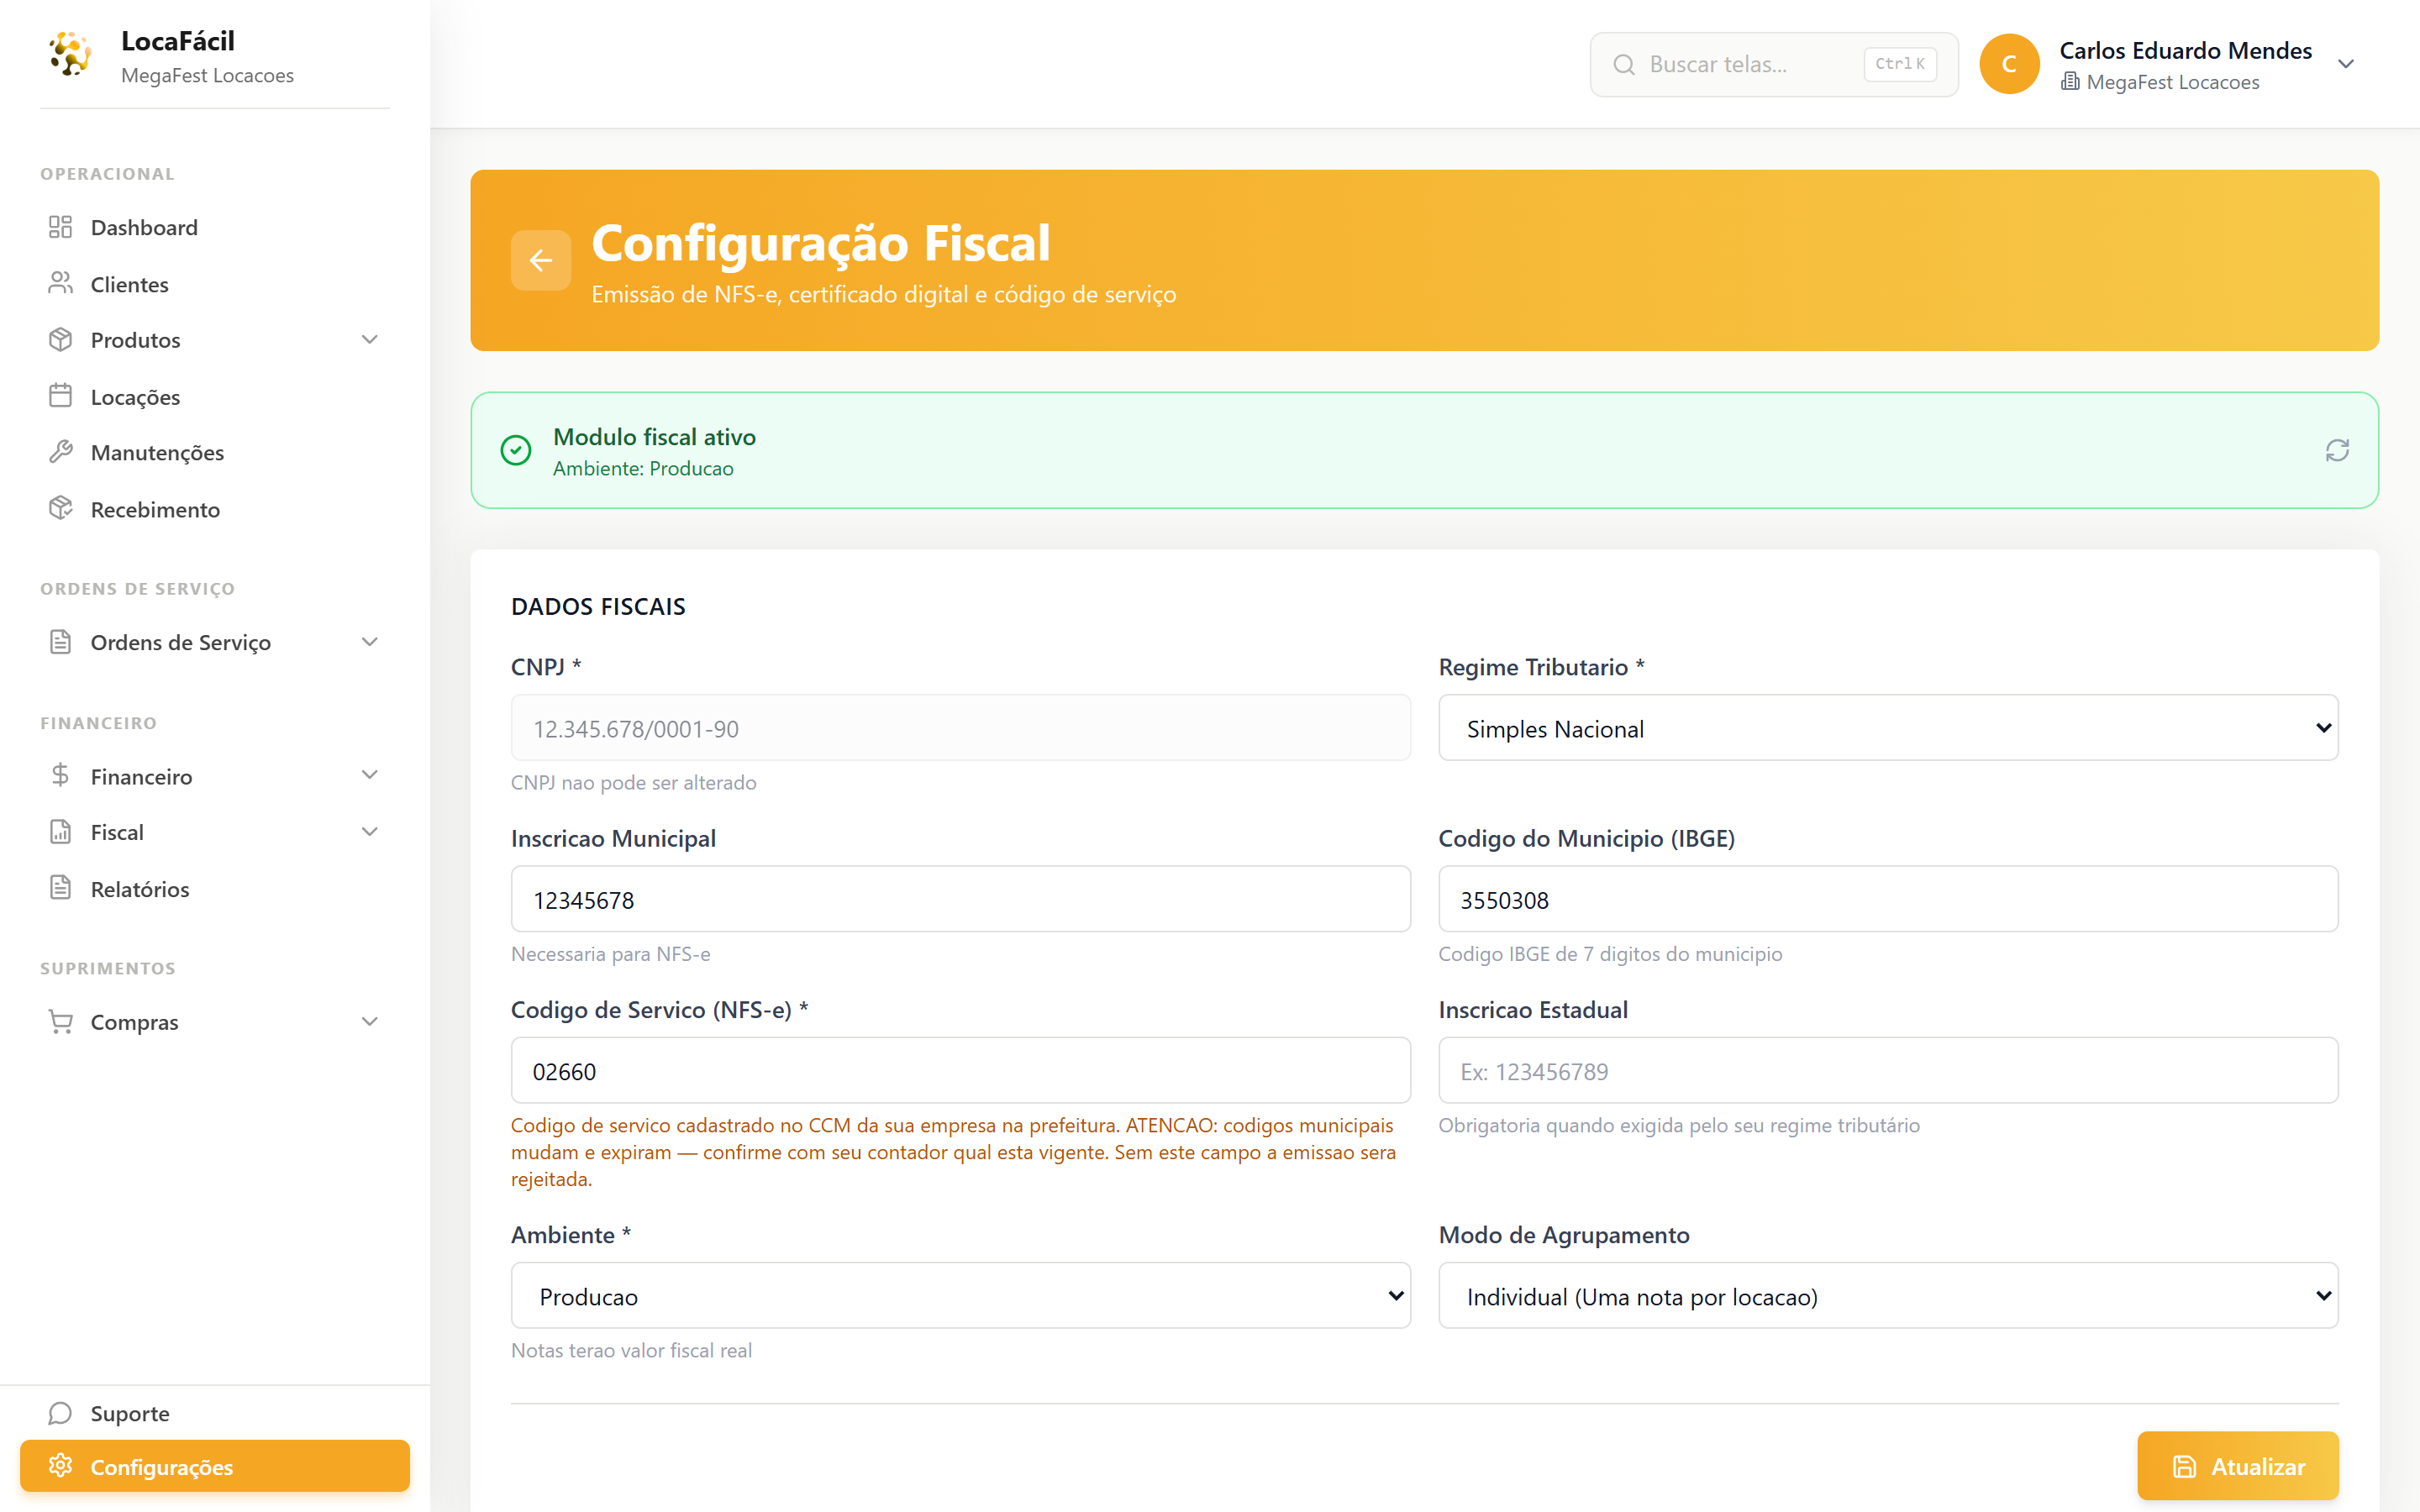Click the green check status icon

tap(516, 450)
